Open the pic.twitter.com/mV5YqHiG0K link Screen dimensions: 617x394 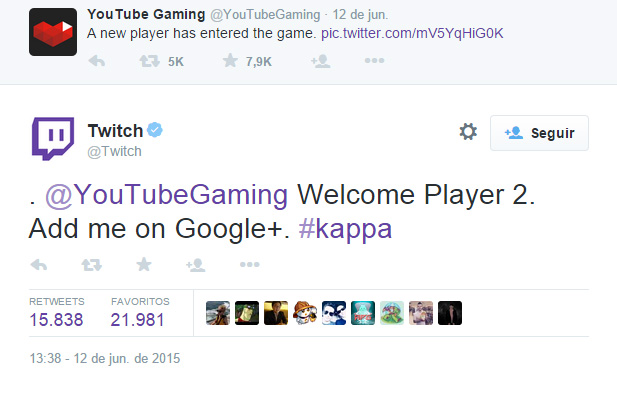click(412, 33)
